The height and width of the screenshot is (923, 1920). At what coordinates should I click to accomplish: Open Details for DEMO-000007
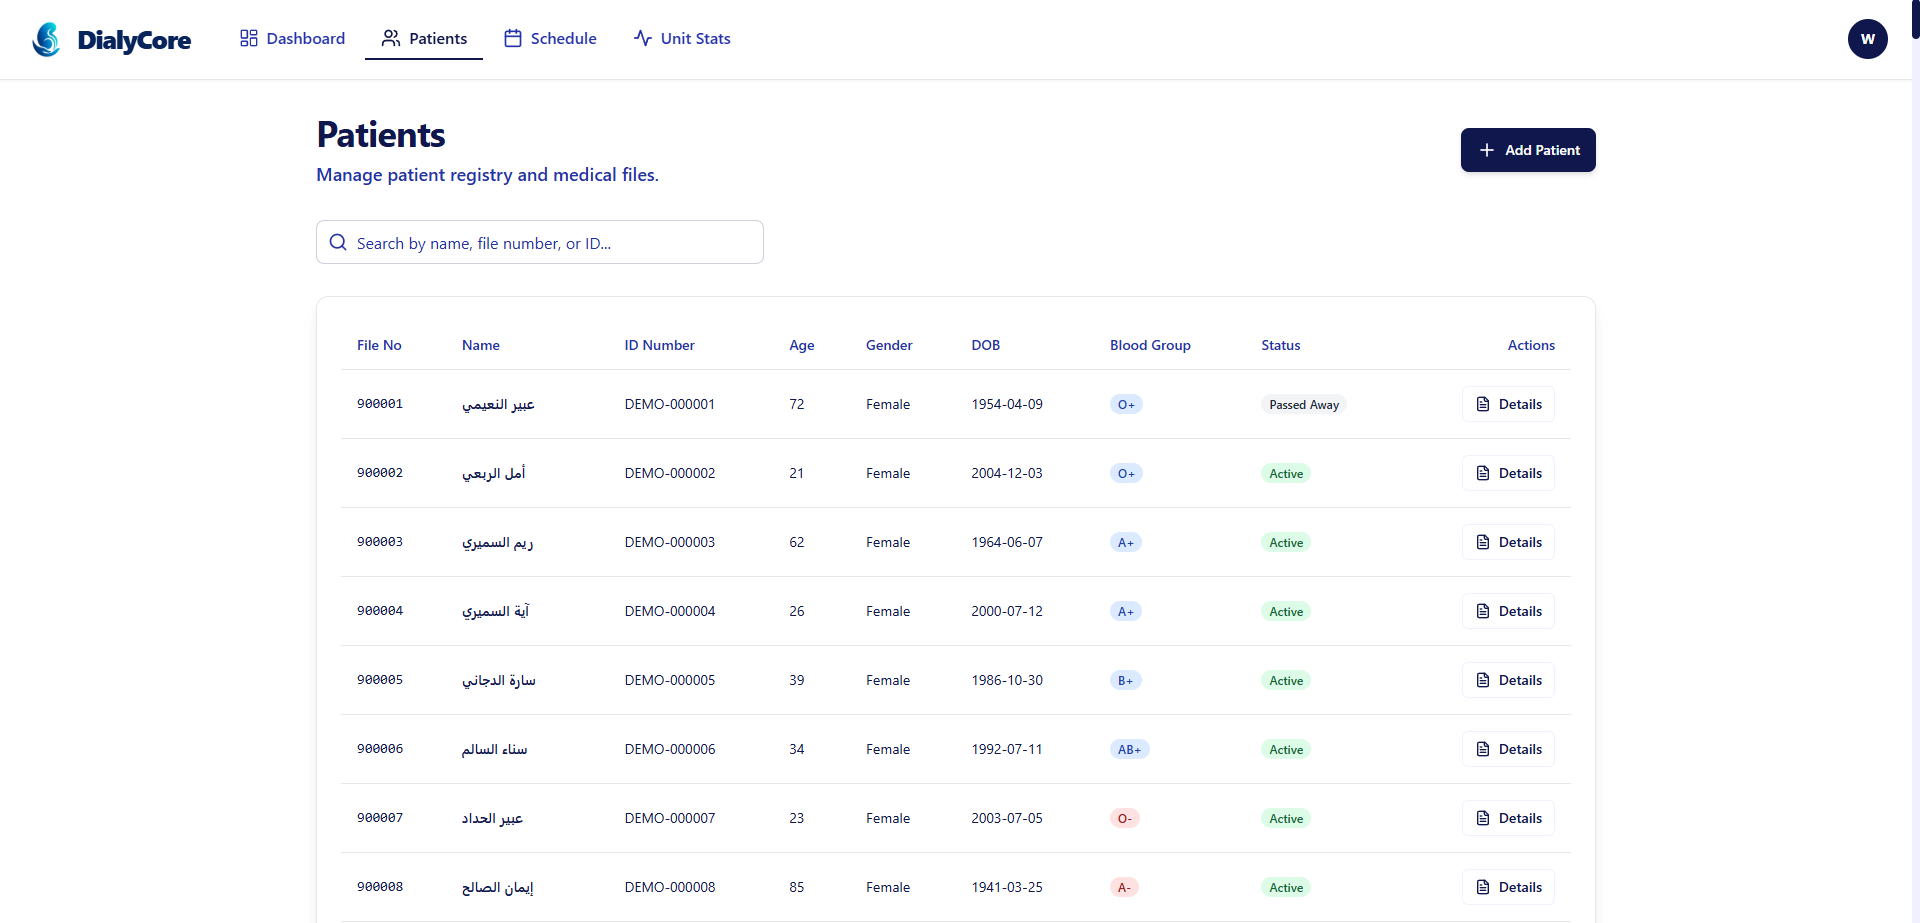click(x=1508, y=818)
